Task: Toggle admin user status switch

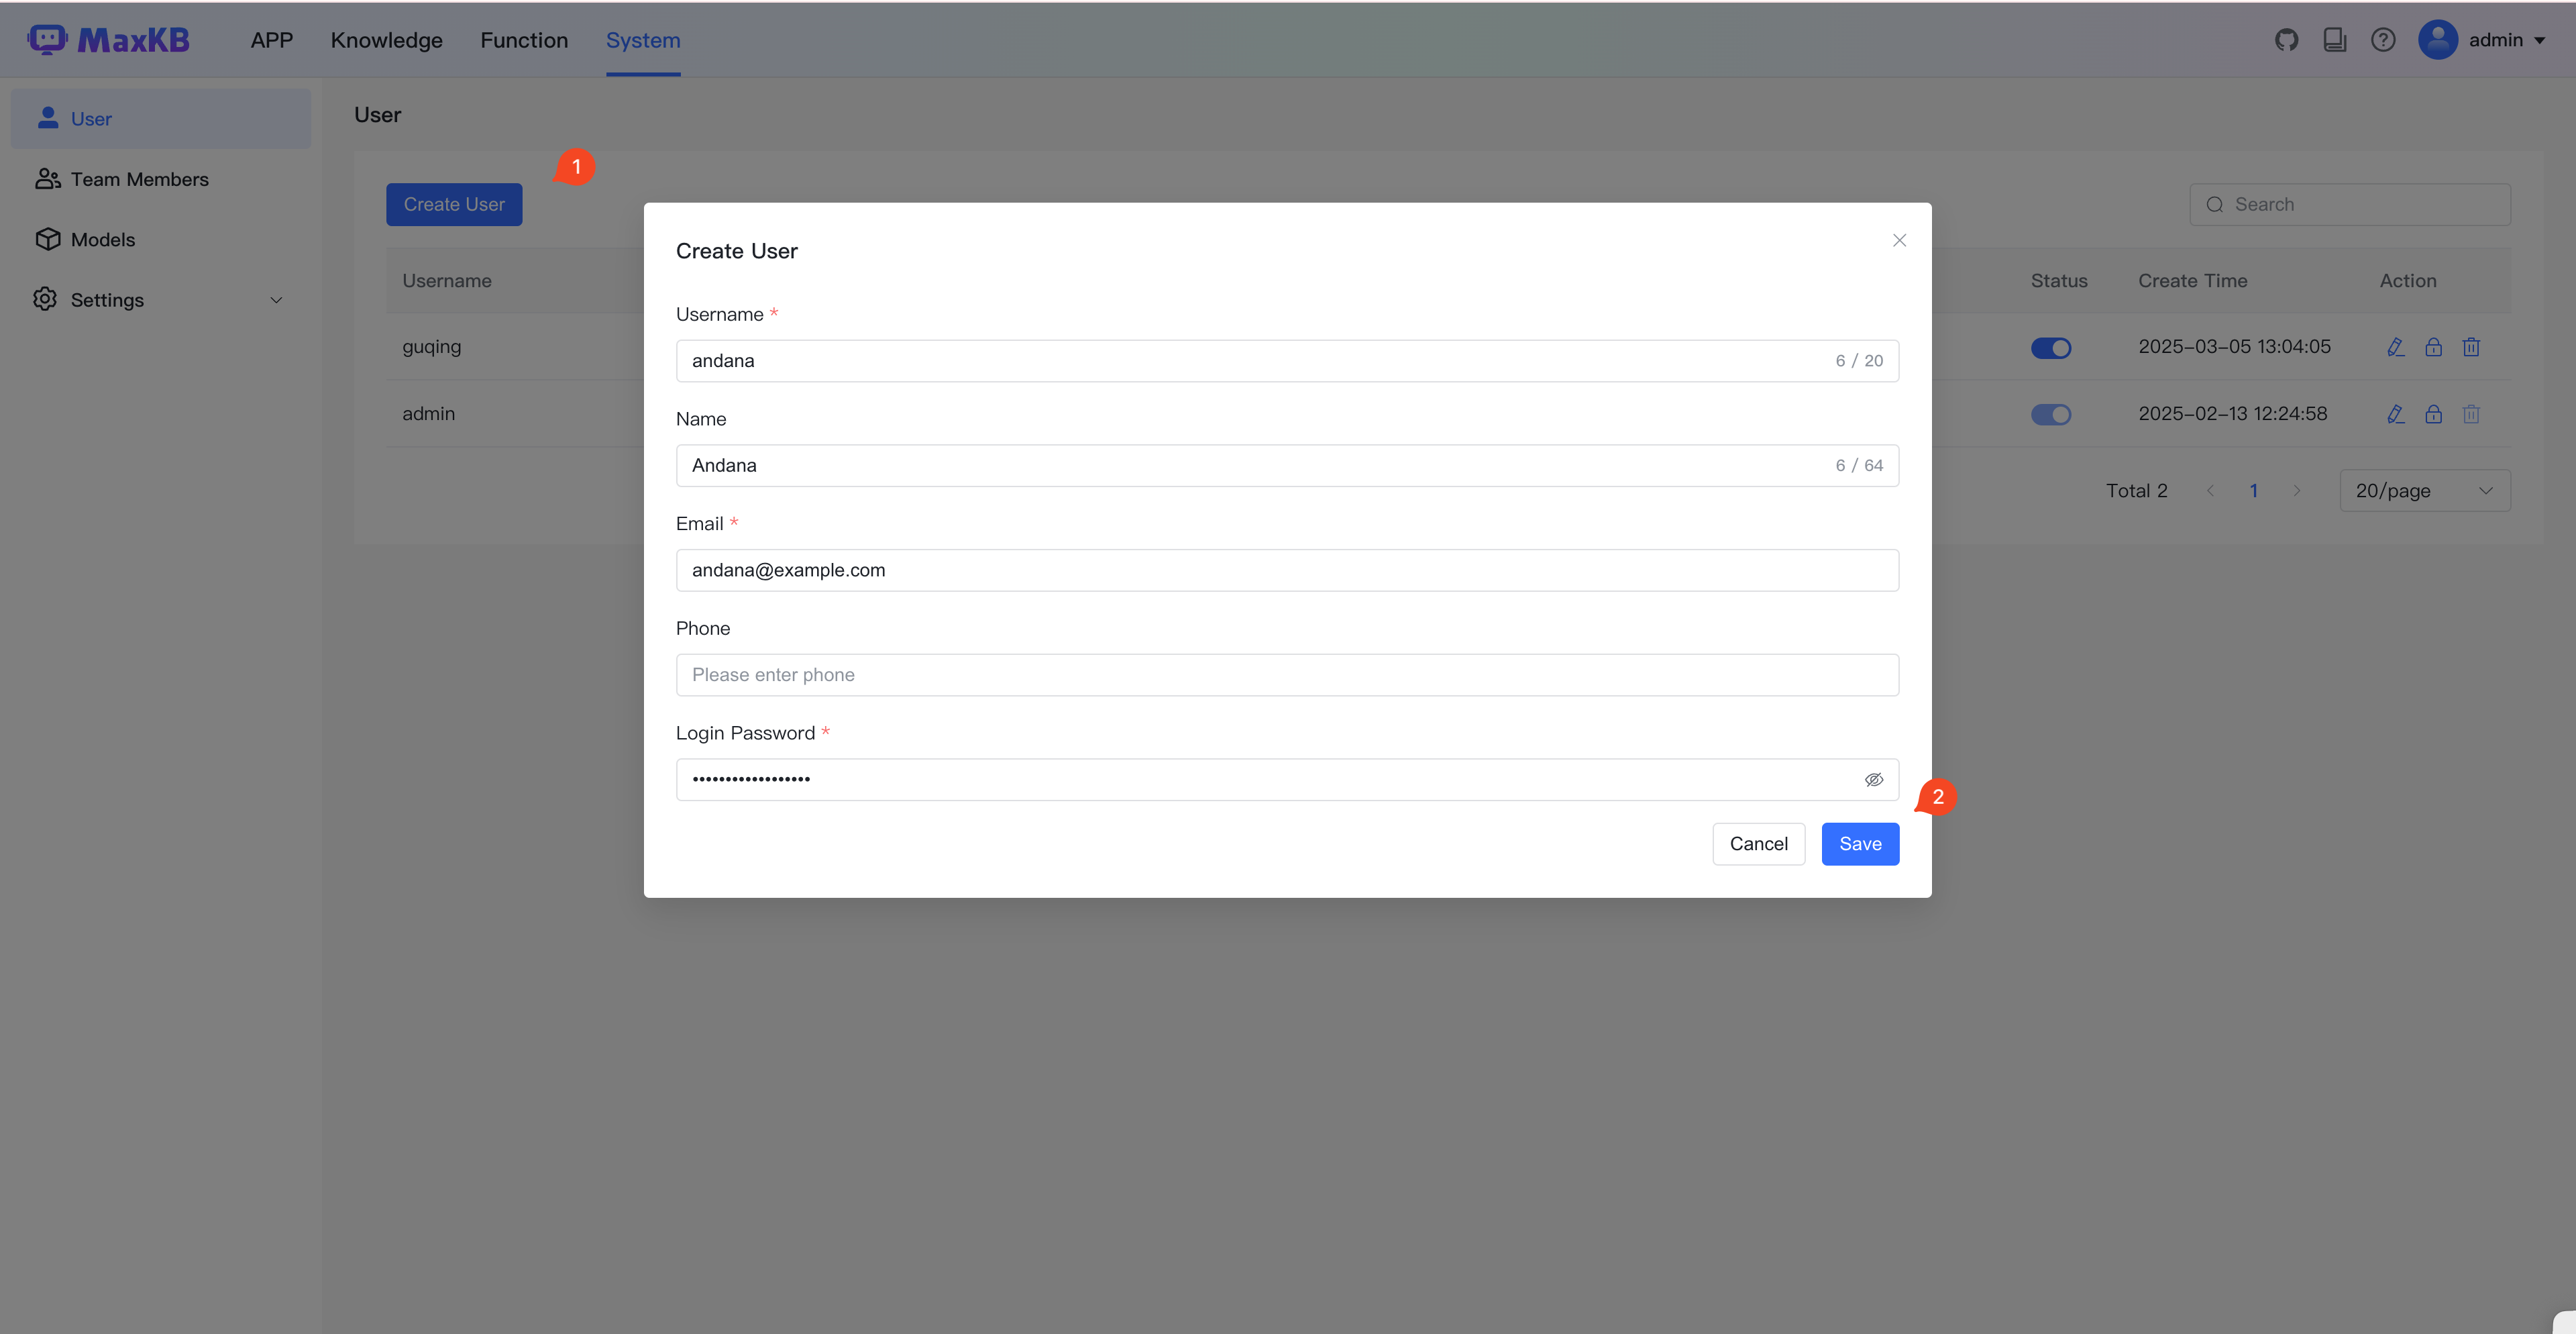Action: 2051,415
